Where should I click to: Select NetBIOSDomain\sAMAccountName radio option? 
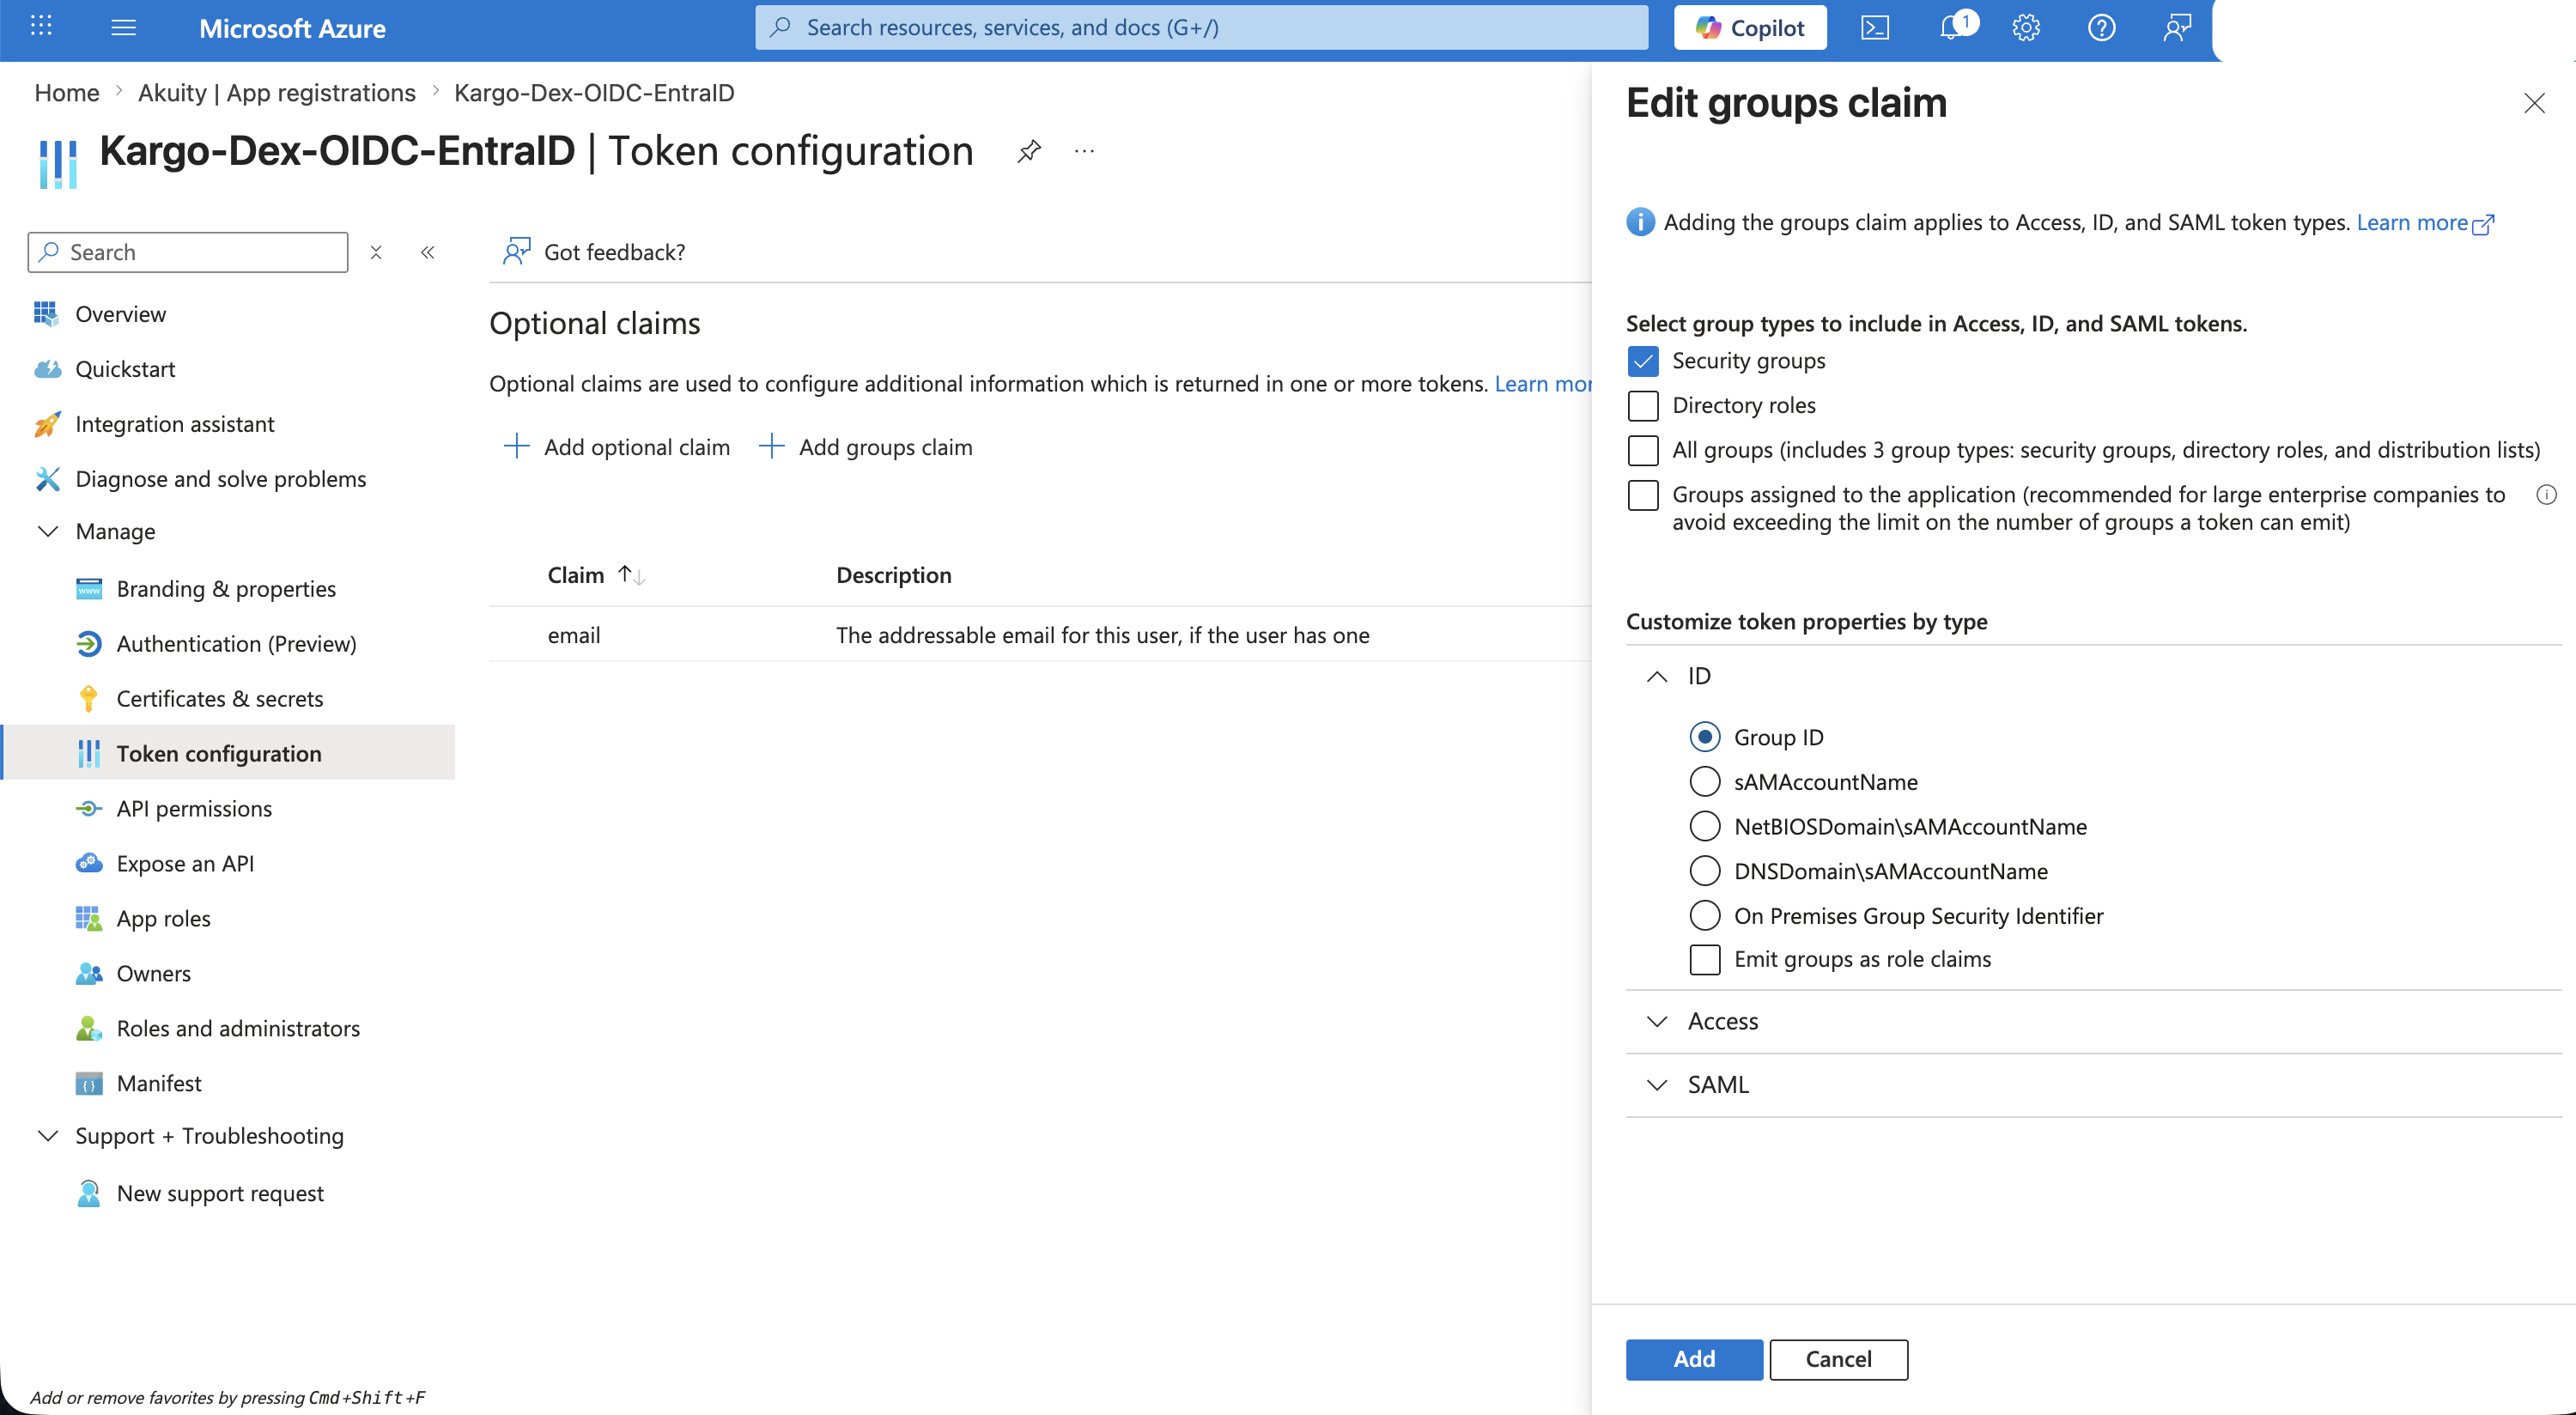[1705, 826]
